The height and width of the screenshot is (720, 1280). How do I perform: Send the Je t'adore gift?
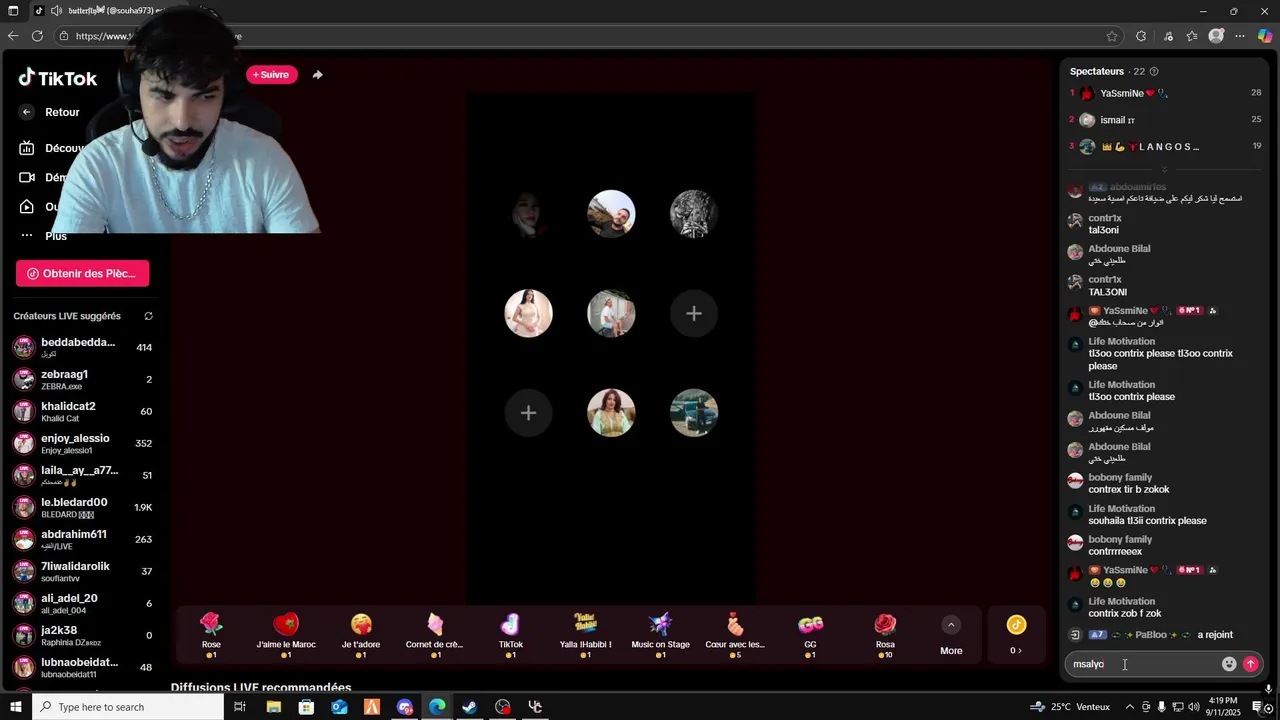(361, 634)
